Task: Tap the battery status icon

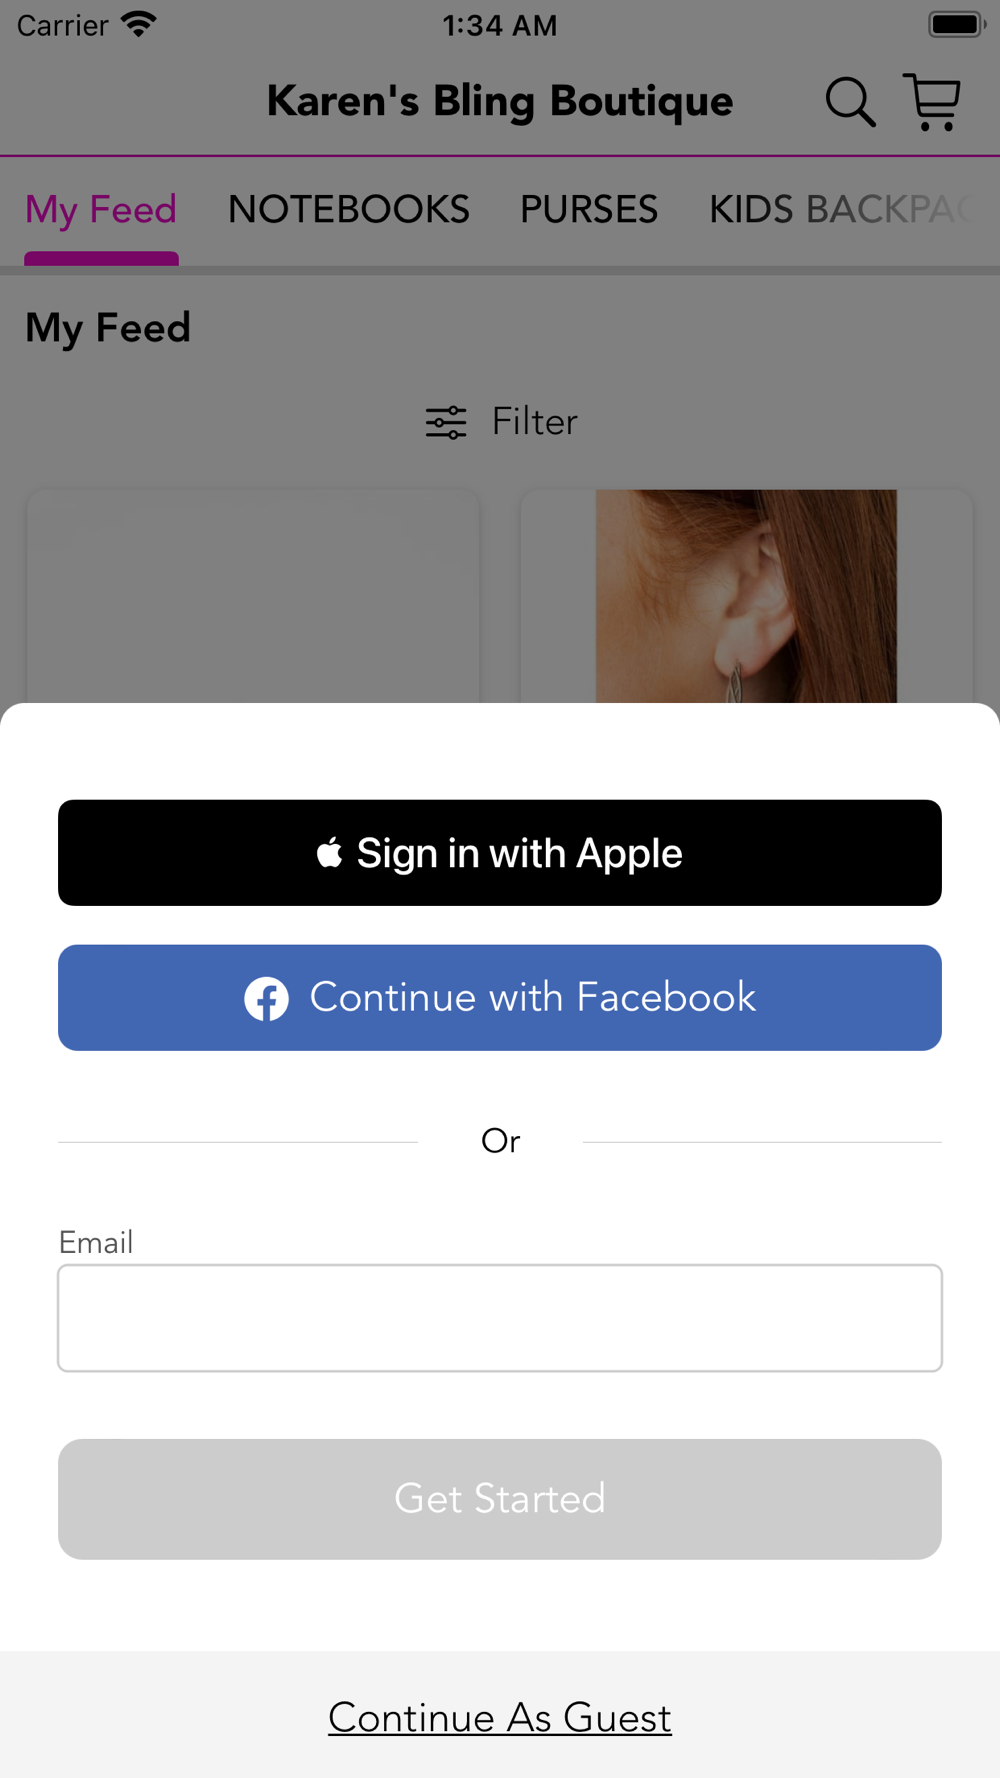Action: 957,24
